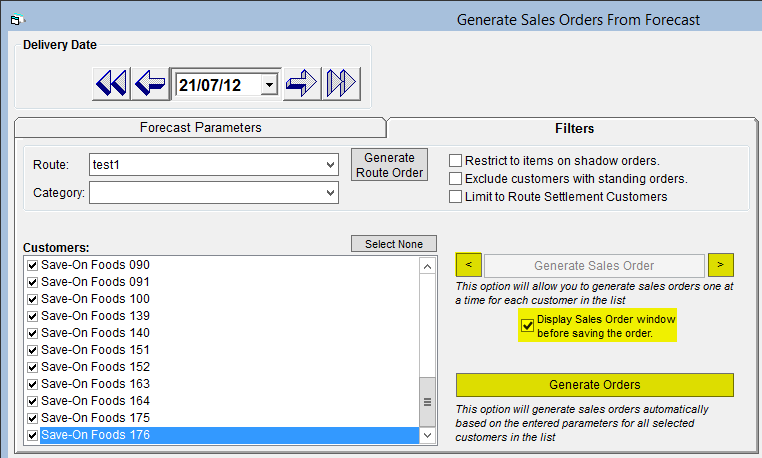Click the double-left arrow delivery date icon
Viewport: 762px width, 458px height.
tap(111, 84)
